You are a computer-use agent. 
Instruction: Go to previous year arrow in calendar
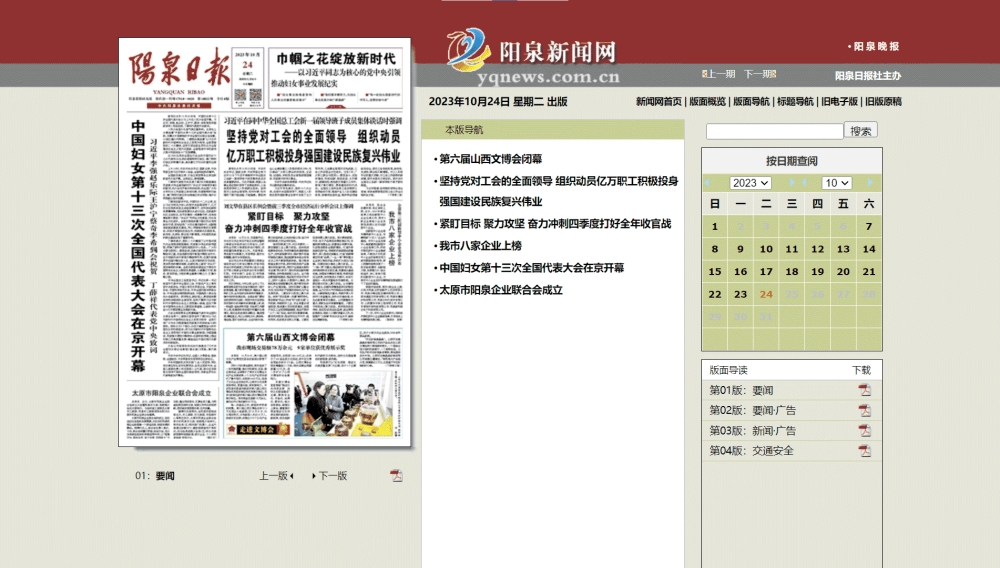(x=707, y=183)
